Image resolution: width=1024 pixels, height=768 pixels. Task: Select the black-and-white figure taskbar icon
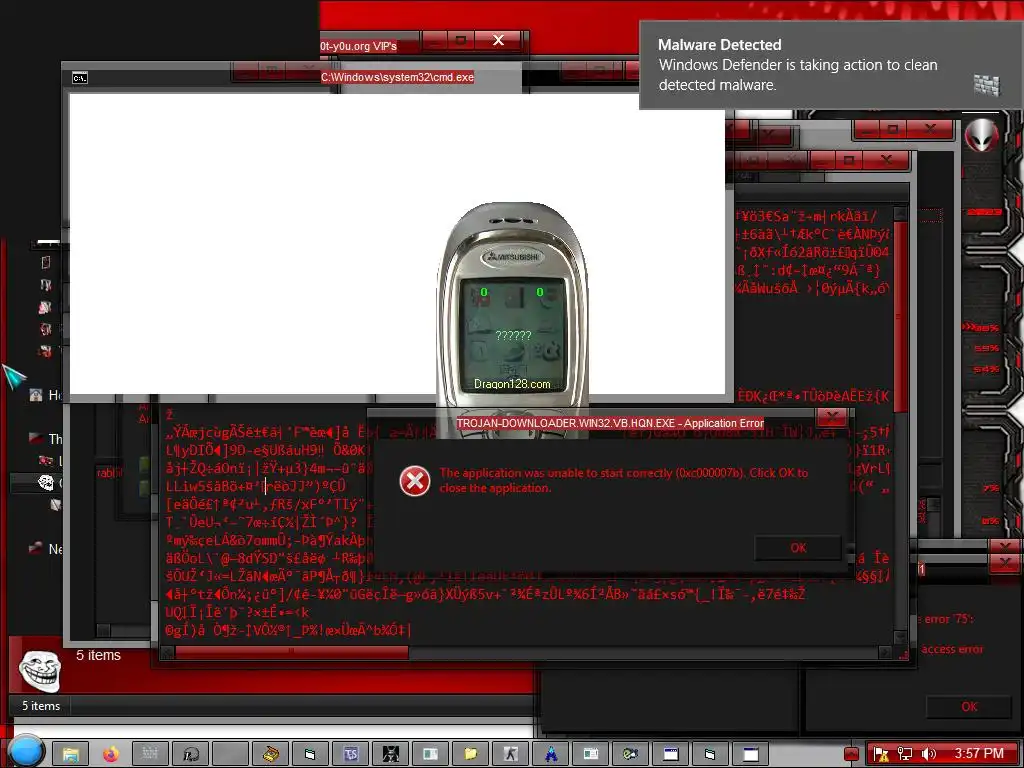point(391,754)
